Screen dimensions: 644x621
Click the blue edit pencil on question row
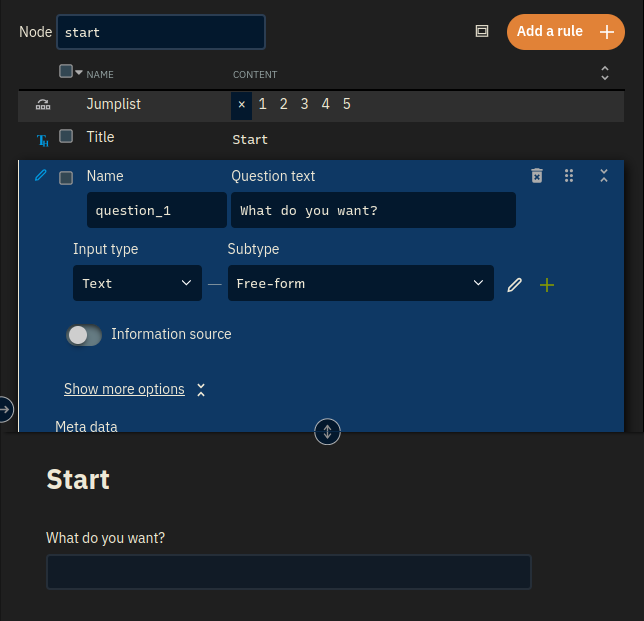point(41,175)
